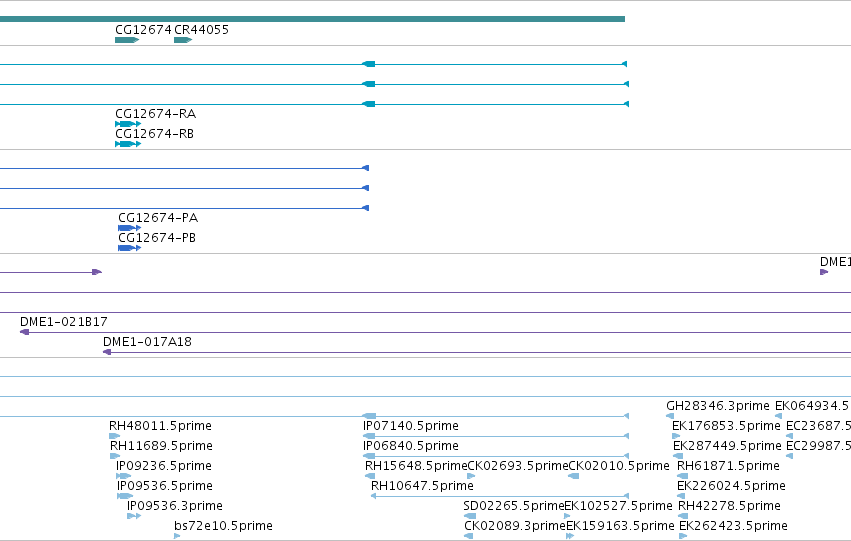Image resolution: width=851 pixels, height=541 pixels.
Task: Click the IP09536.5prime label
Action: (x=165, y=486)
